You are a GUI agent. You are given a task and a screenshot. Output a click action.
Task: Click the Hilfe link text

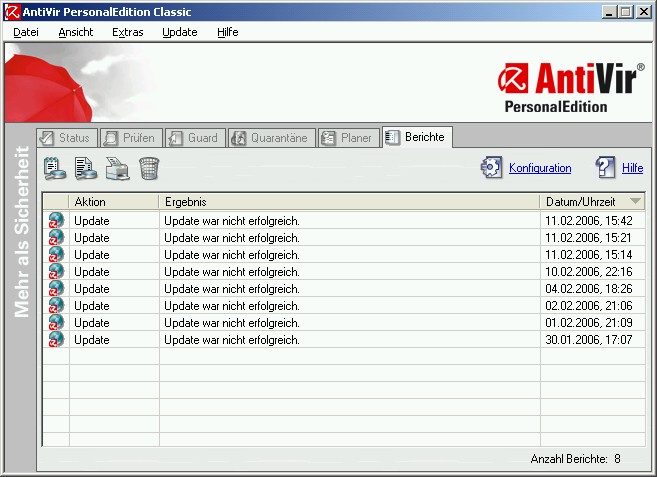coord(632,168)
